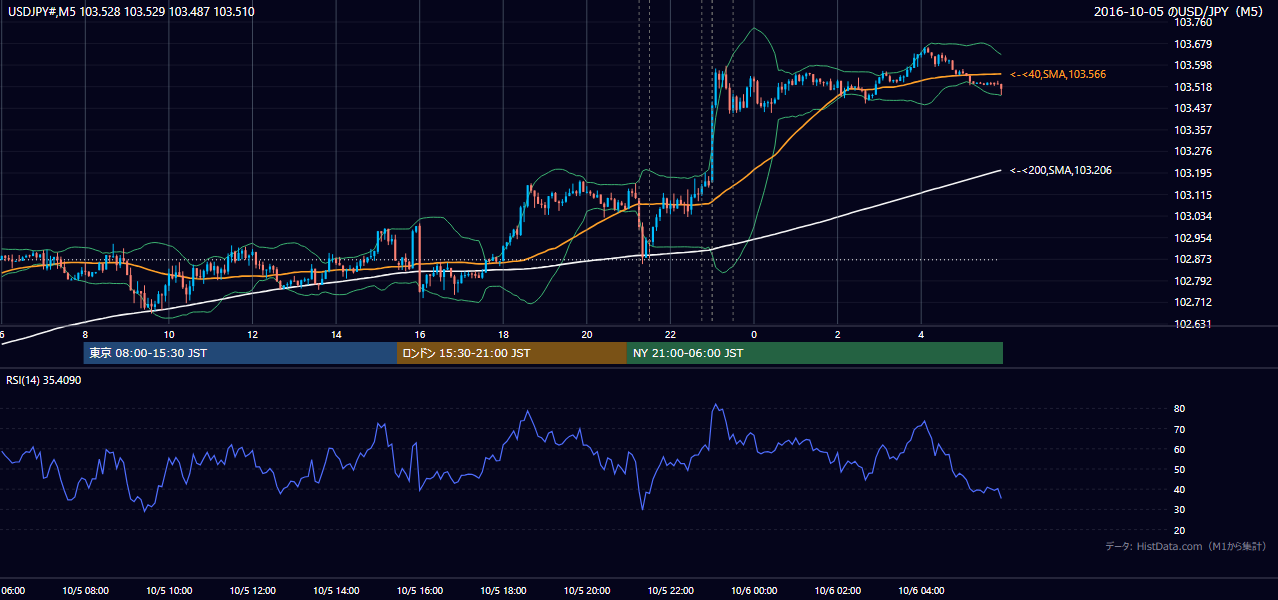Click hour 8 tick on chart axis
Screen dimensions: 1278x600
tap(85, 334)
